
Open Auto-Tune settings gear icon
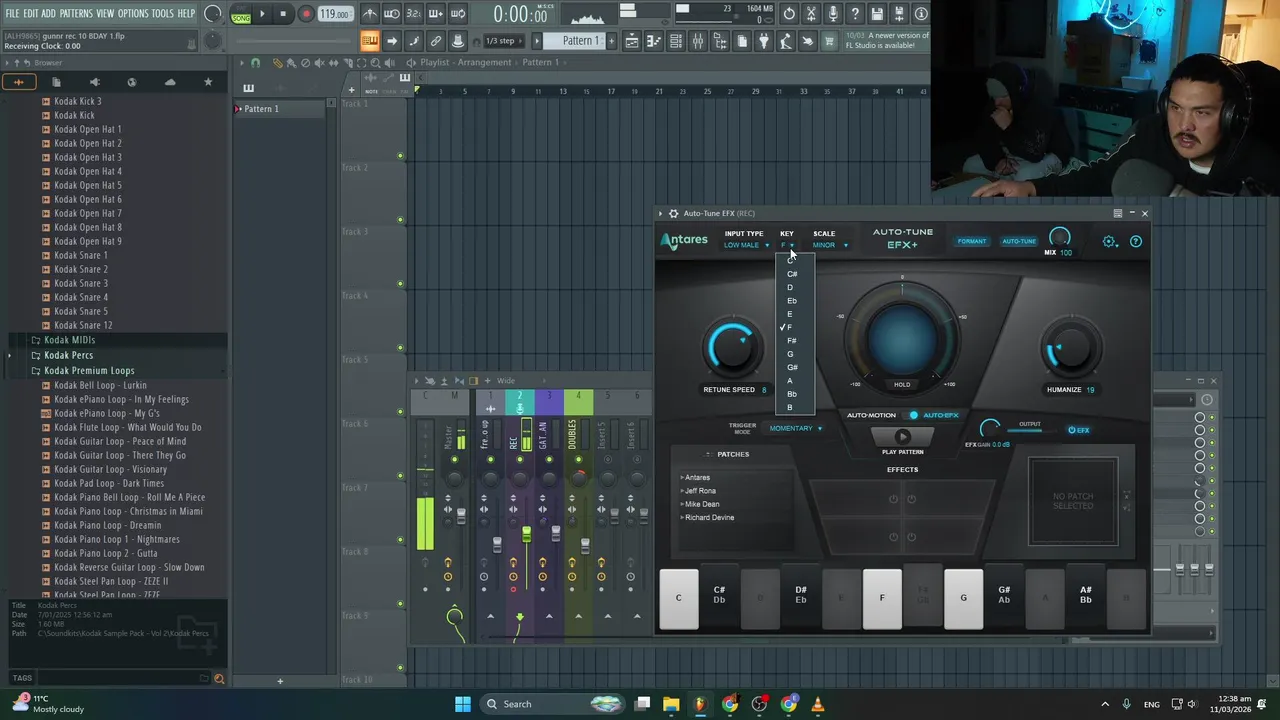tap(1109, 241)
